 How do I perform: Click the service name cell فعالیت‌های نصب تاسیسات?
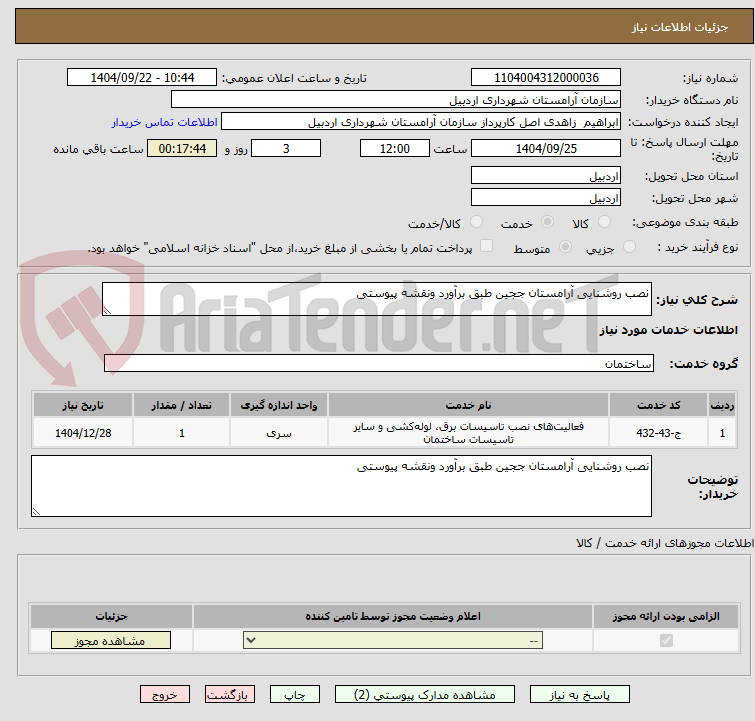(x=469, y=433)
